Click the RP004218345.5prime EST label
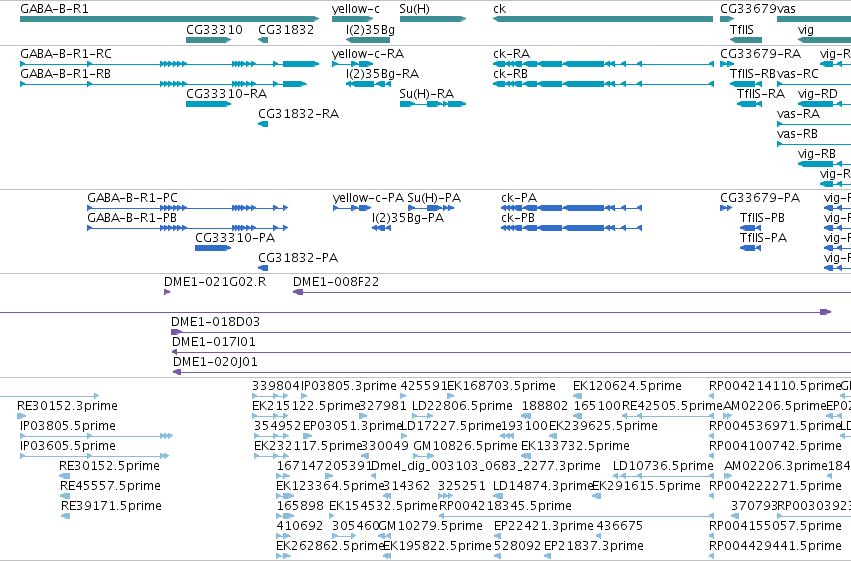This screenshot has height=561, width=851. (505, 506)
